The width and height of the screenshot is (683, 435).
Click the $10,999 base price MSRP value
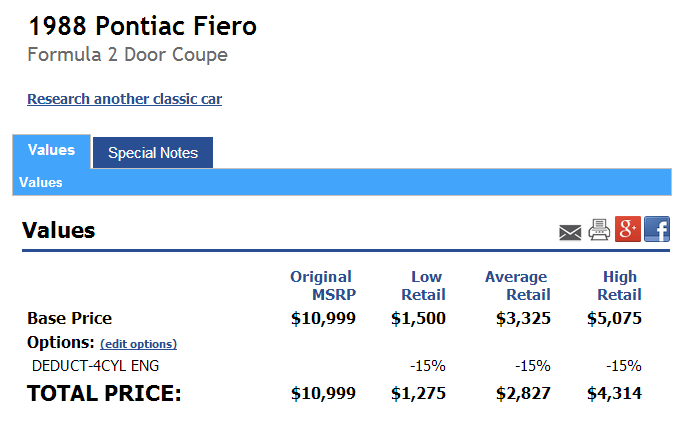323,318
